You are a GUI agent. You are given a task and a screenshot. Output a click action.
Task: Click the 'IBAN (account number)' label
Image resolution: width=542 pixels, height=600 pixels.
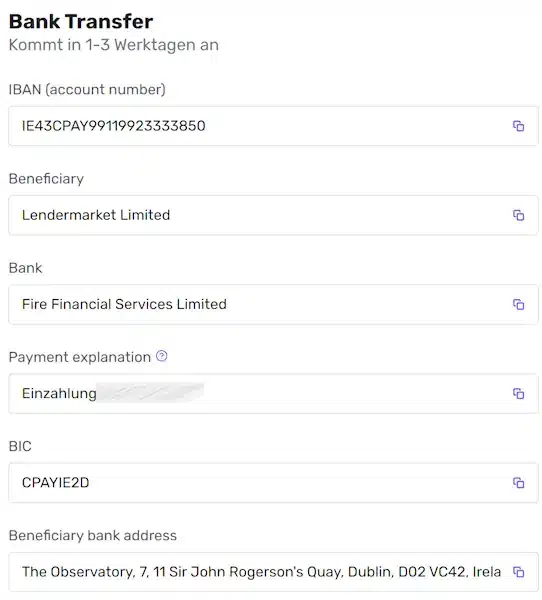(x=87, y=90)
